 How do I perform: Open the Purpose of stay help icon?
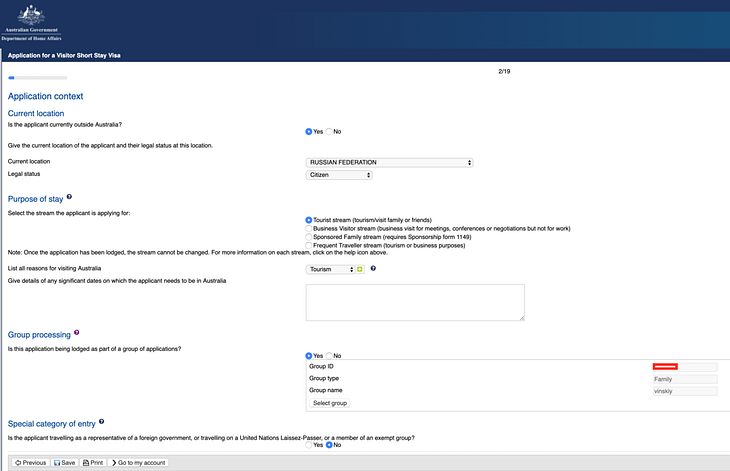click(69, 198)
